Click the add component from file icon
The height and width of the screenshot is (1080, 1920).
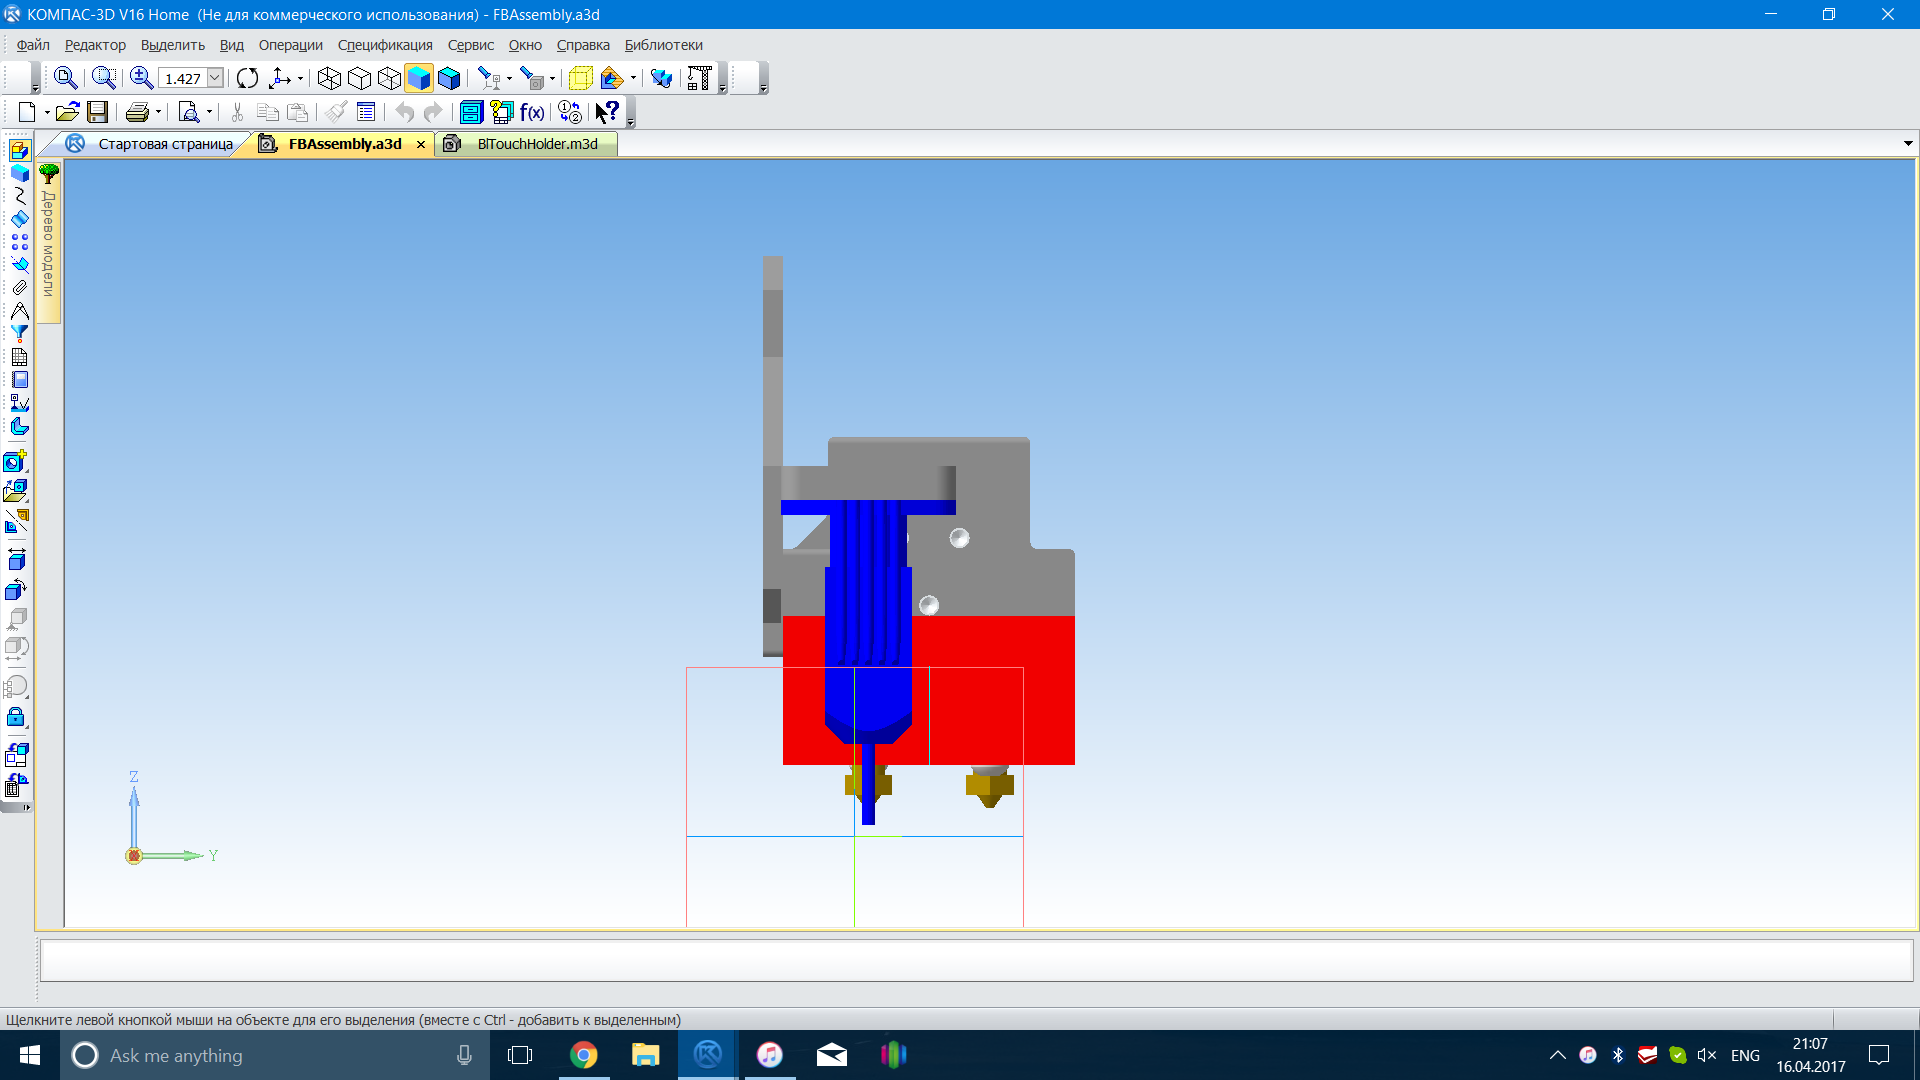click(16, 490)
